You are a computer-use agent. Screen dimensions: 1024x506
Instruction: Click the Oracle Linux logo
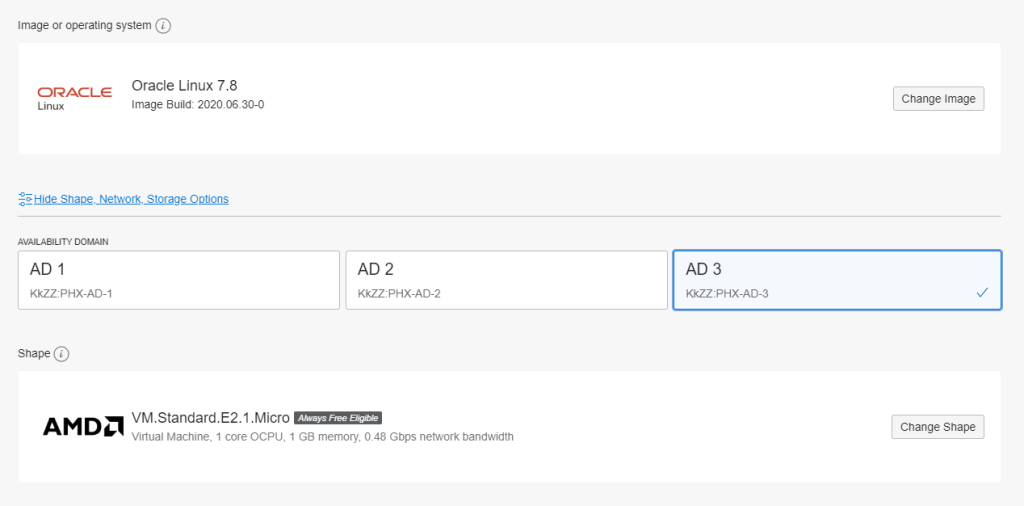[74, 99]
